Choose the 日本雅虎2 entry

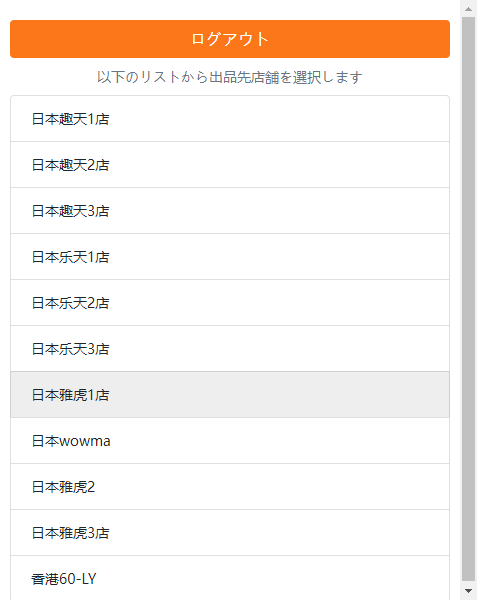(x=230, y=487)
